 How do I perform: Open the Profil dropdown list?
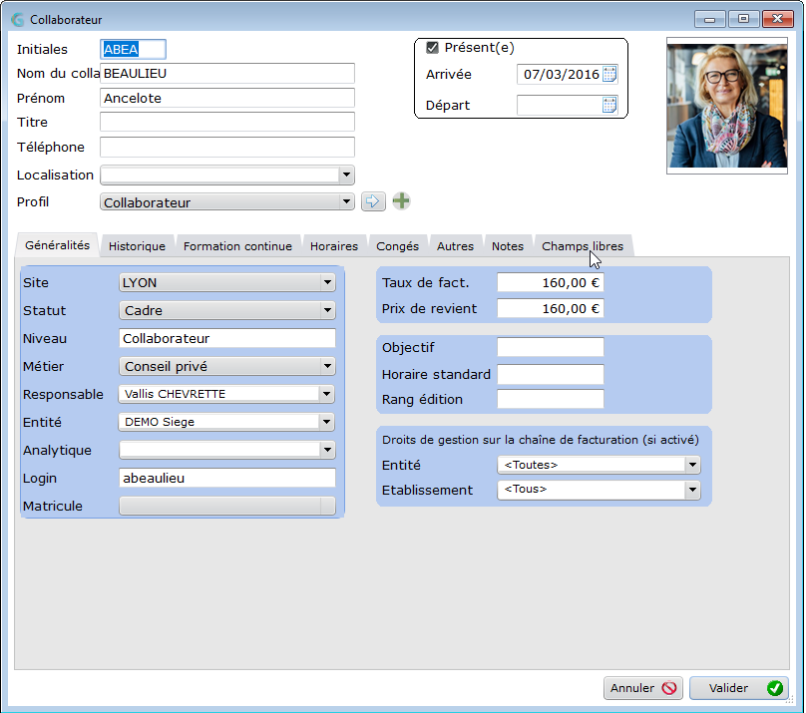pos(346,202)
